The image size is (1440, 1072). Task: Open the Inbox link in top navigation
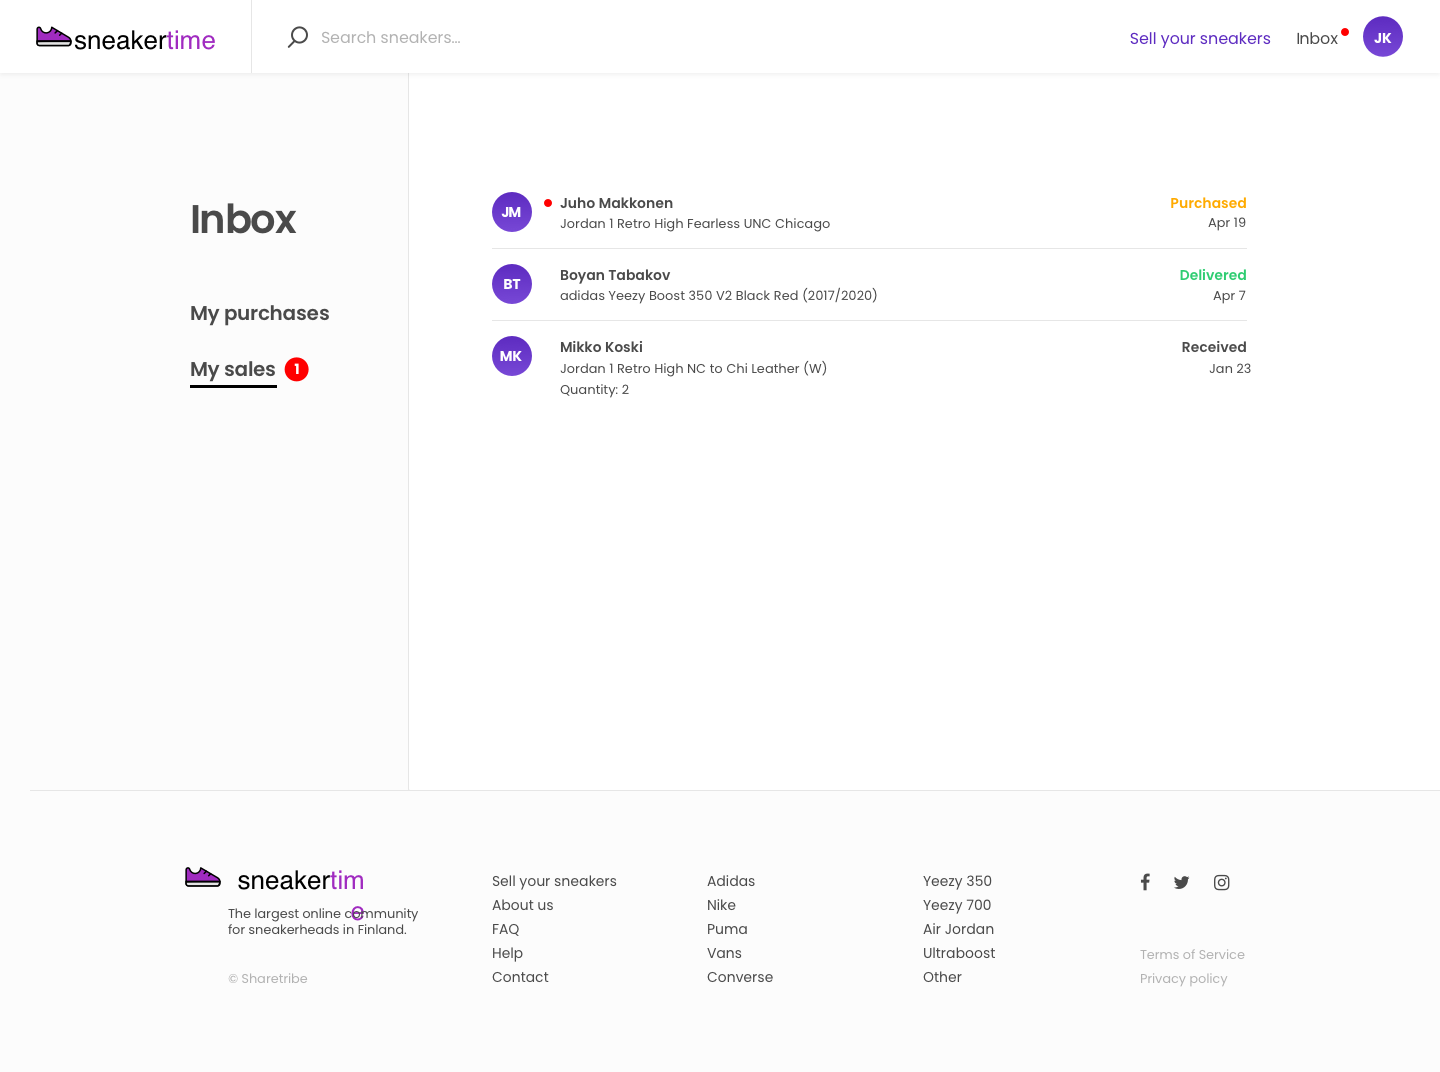pyautogui.click(x=1317, y=38)
